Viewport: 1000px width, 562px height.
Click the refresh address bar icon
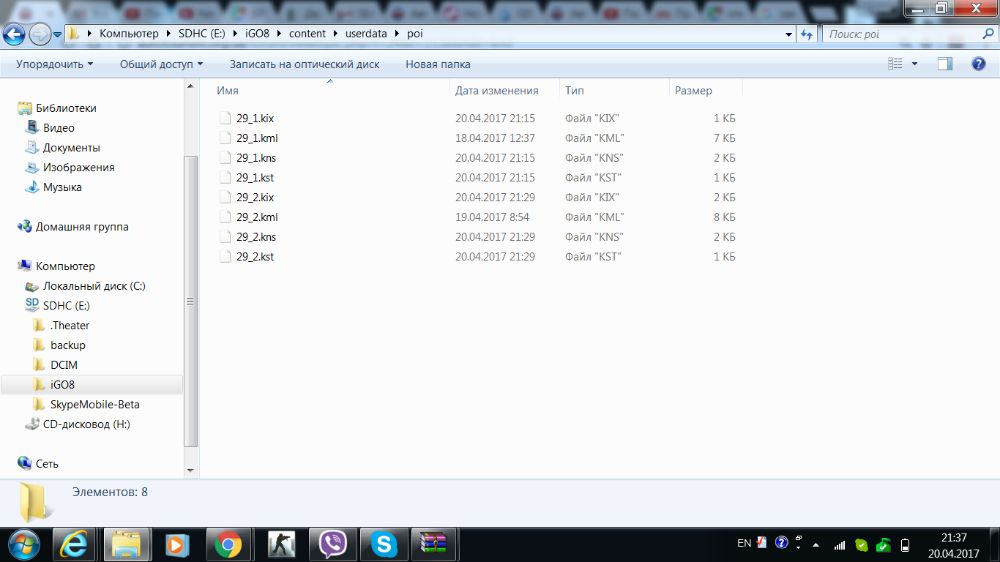click(x=807, y=34)
